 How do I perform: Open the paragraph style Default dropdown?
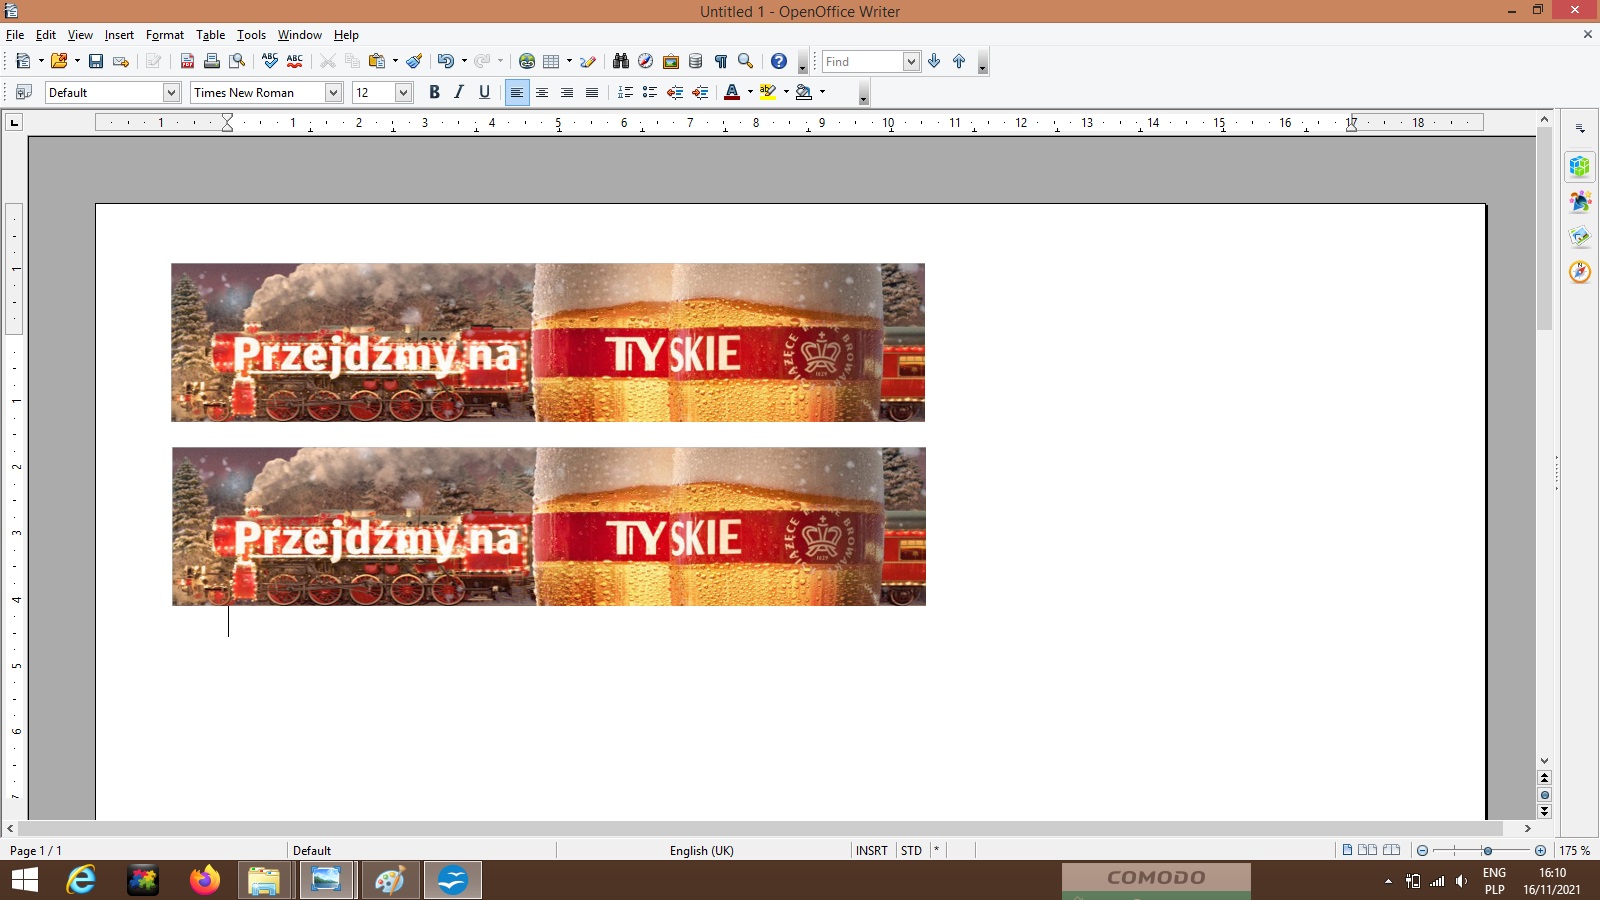[171, 92]
